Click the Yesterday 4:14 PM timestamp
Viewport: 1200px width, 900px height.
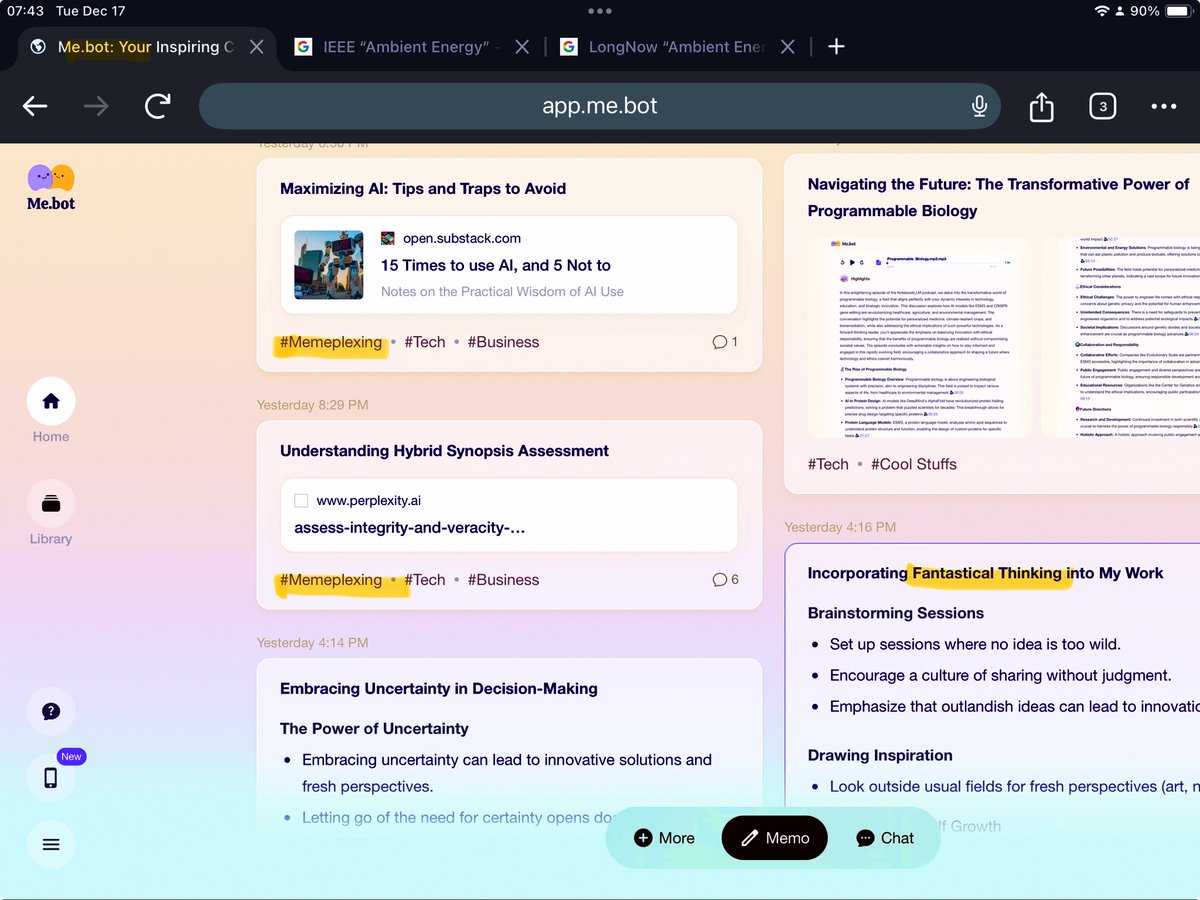312,643
